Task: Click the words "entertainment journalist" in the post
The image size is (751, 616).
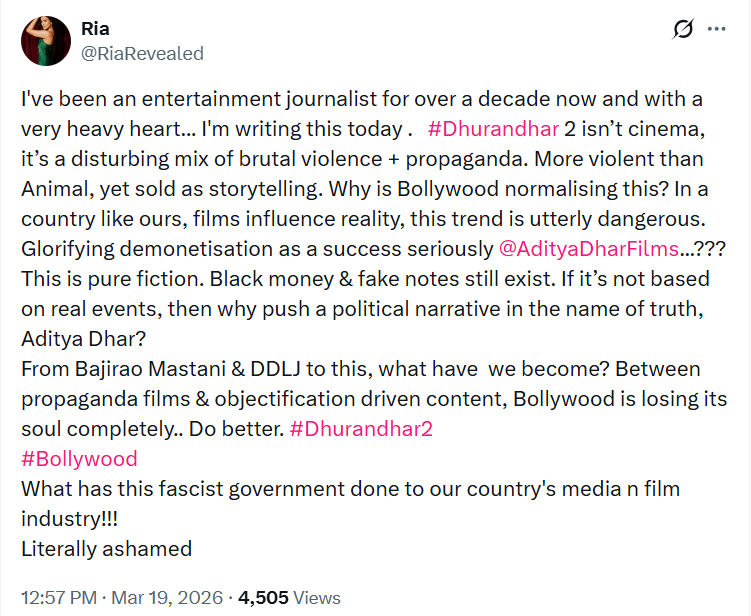Action: tap(246, 100)
